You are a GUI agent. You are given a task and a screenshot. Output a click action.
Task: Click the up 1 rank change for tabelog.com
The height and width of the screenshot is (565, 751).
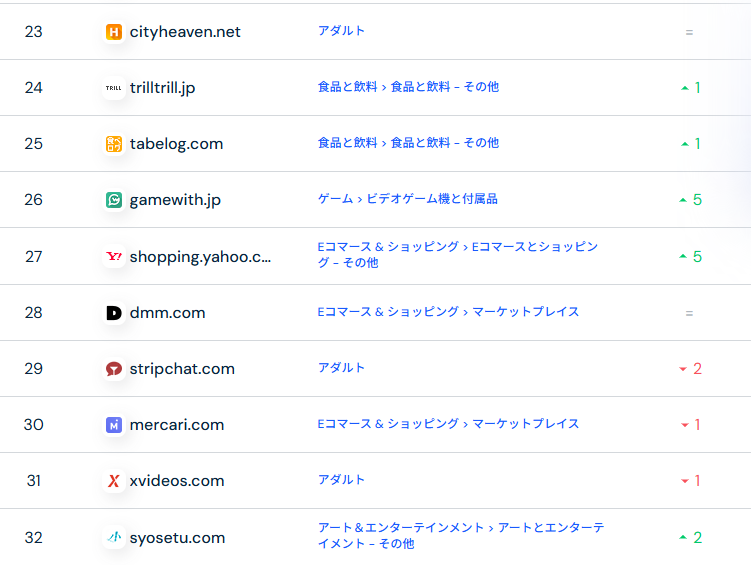[x=691, y=144]
